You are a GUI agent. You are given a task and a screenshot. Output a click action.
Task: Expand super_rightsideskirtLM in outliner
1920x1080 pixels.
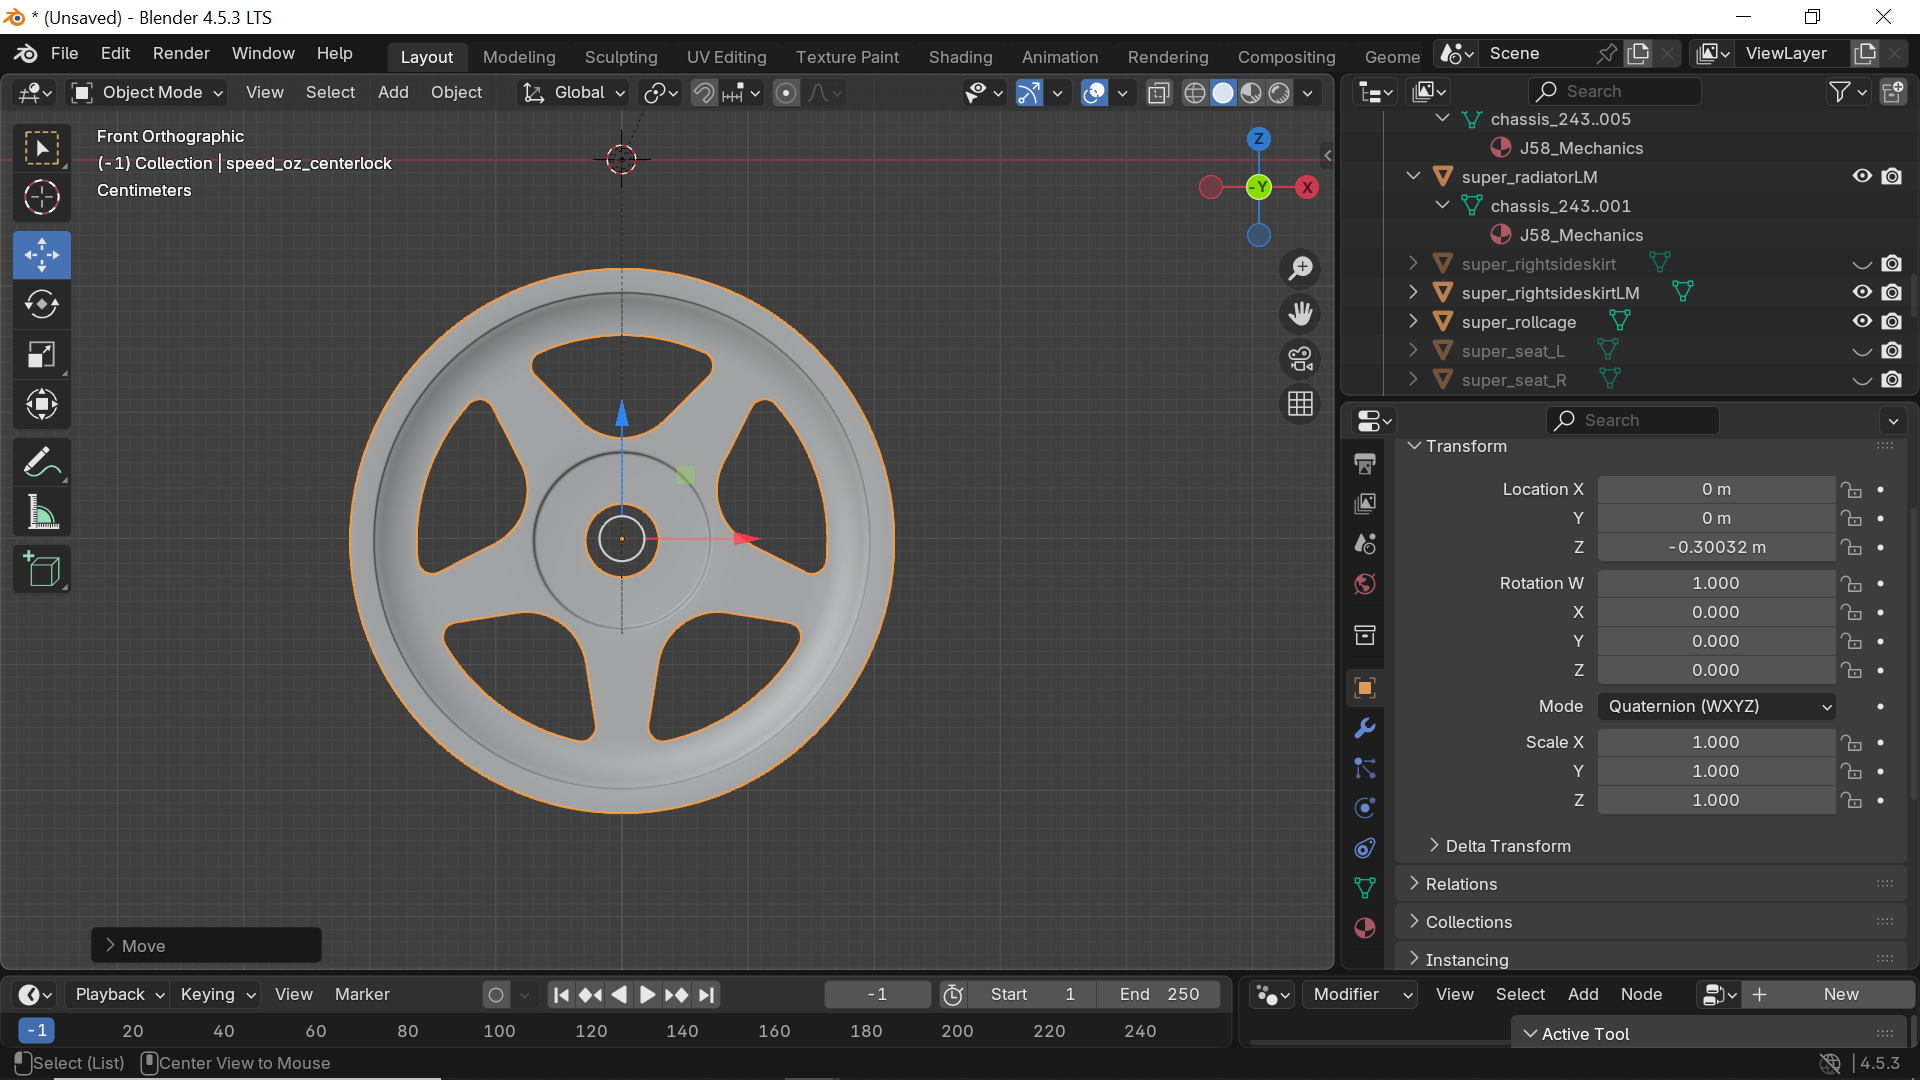(1413, 292)
